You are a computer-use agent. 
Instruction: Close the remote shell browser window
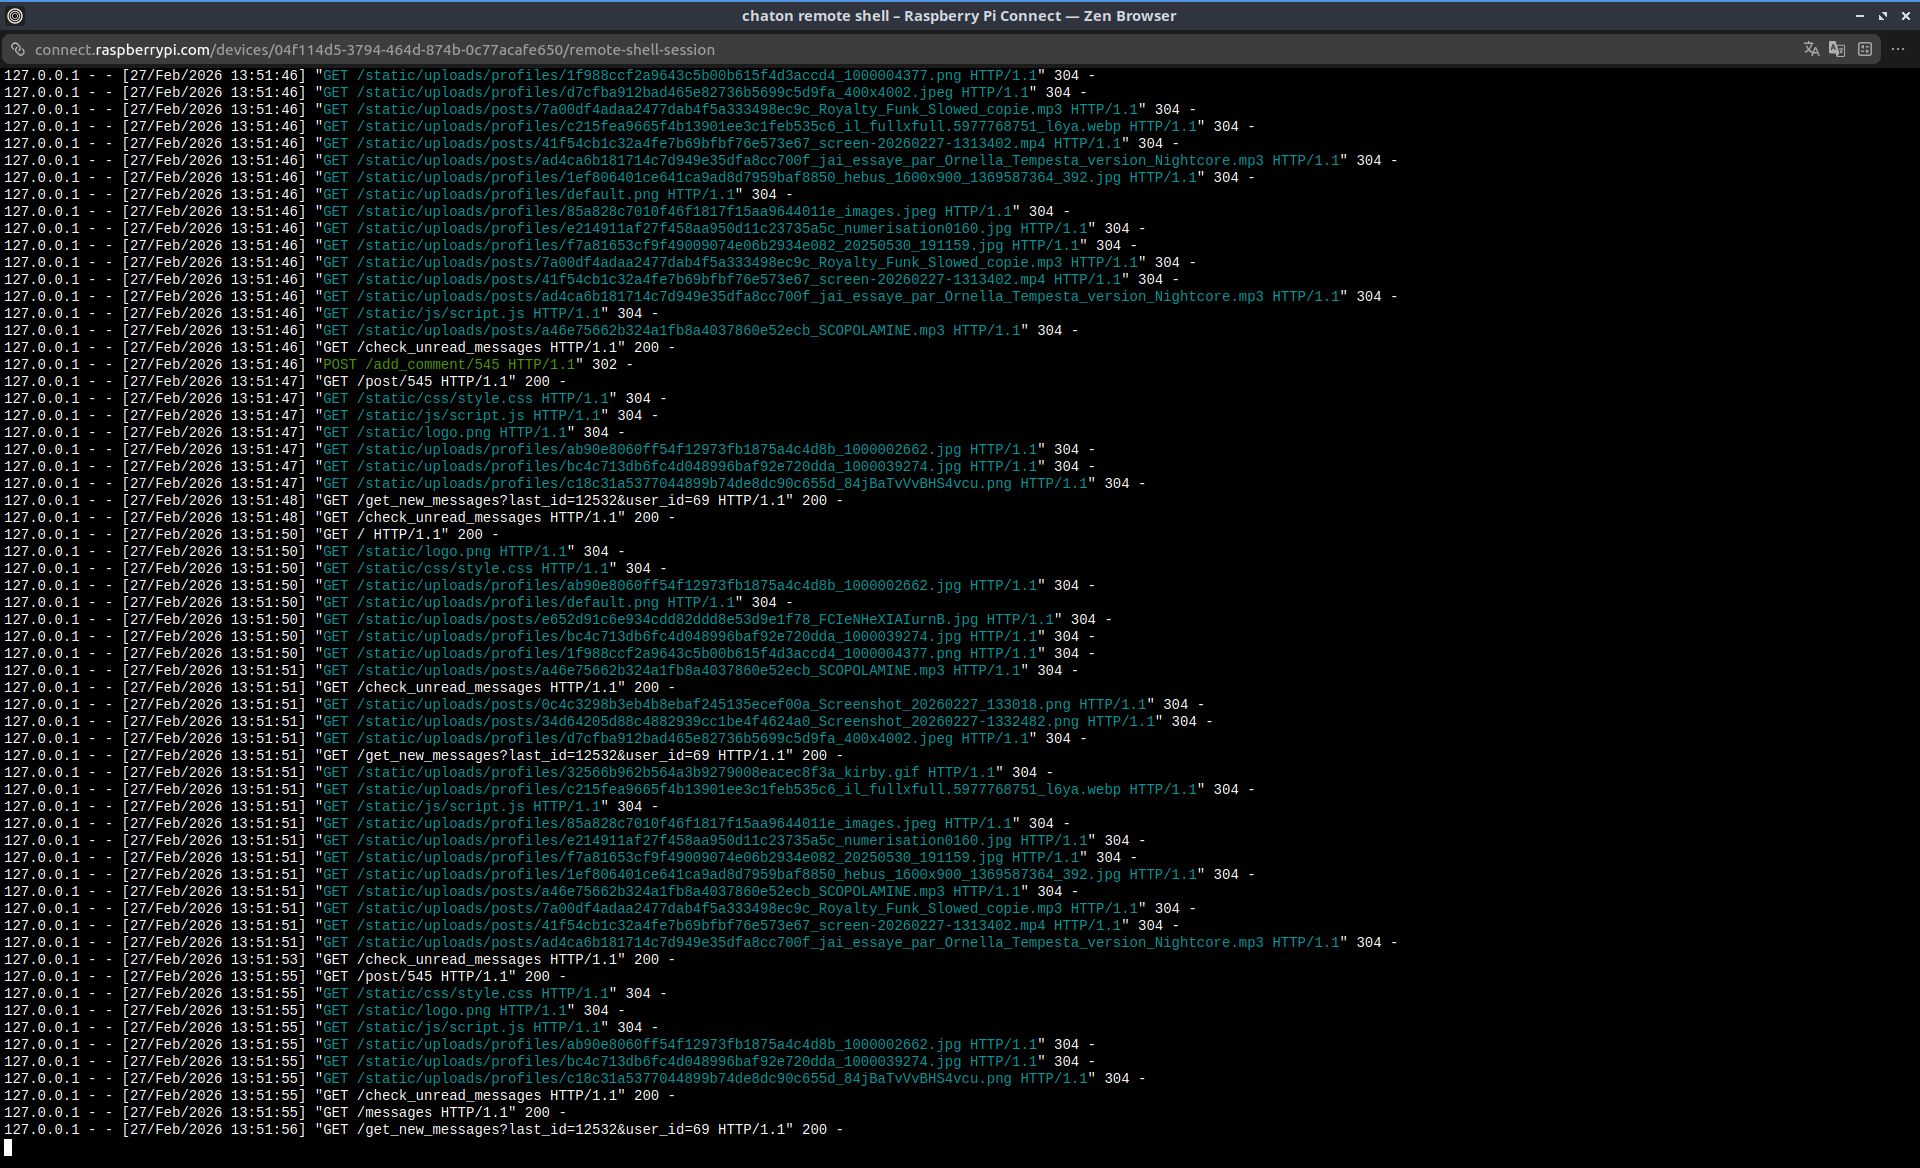pos(1905,16)
